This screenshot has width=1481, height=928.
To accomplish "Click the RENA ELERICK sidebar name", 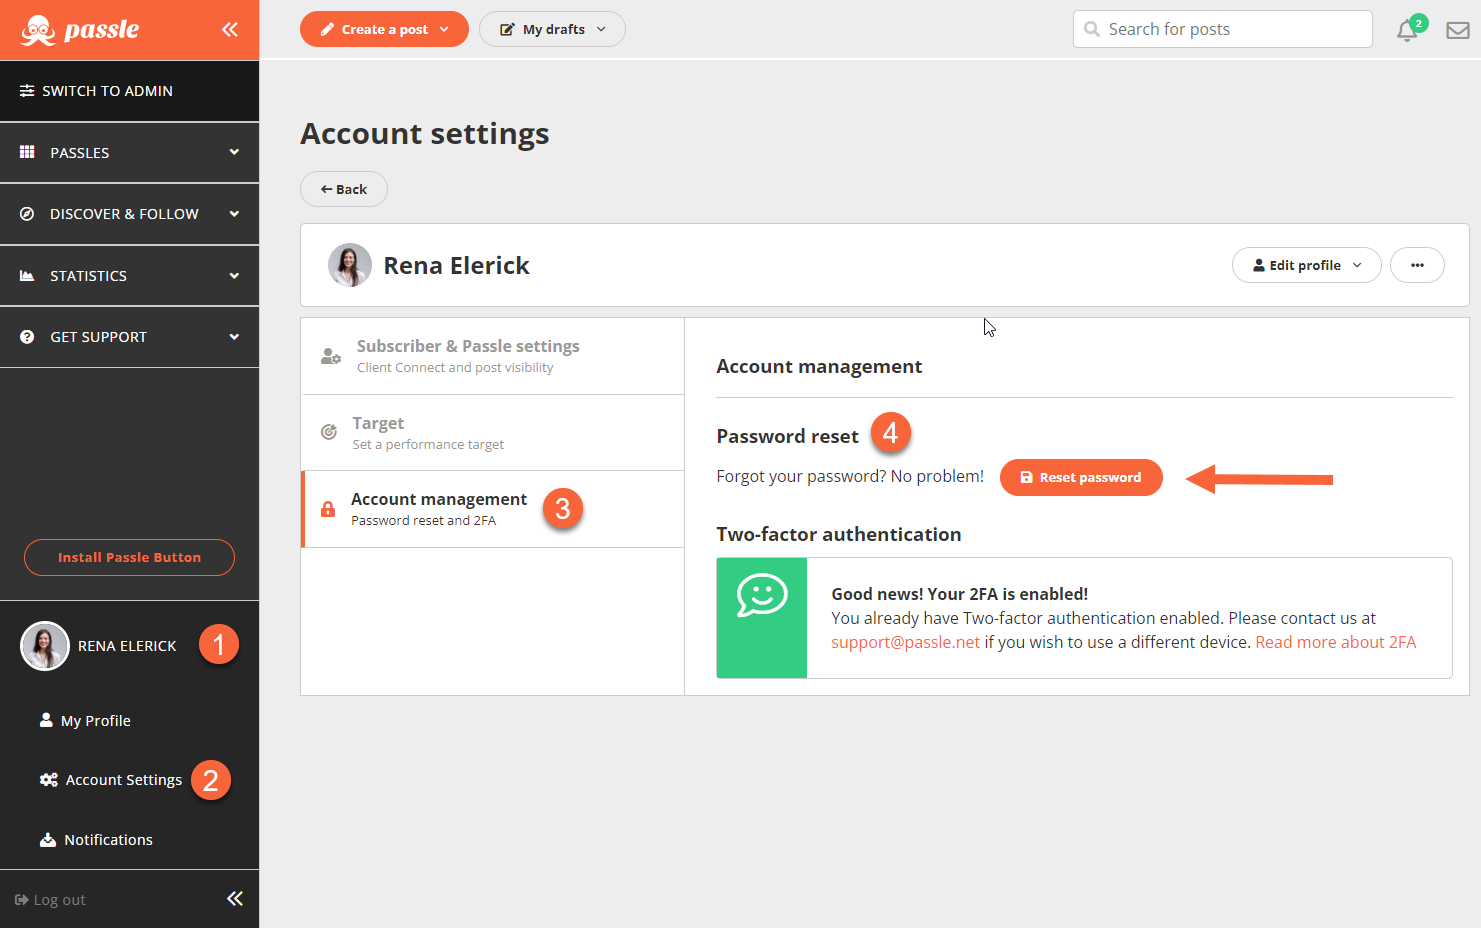I will (x=127, y=646).
